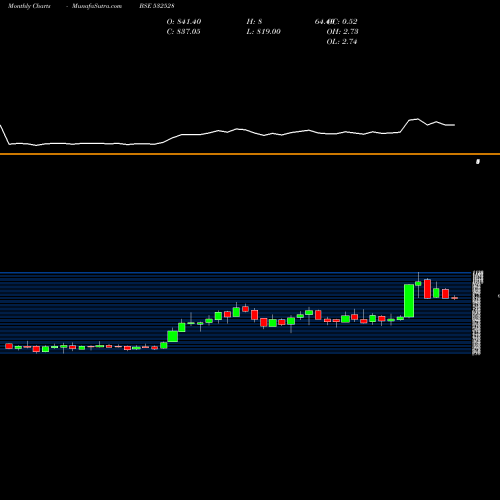Click the open price 'O: 841.40'
This screenshot has height=500, width=500.
[184, 22]
